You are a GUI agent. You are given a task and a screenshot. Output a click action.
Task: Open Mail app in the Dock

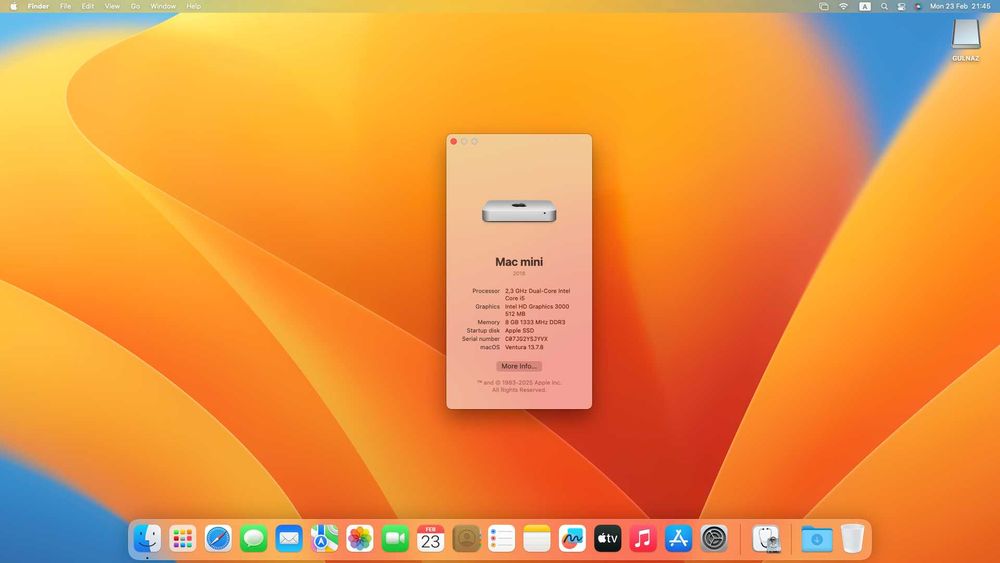[x=289, y=539]
